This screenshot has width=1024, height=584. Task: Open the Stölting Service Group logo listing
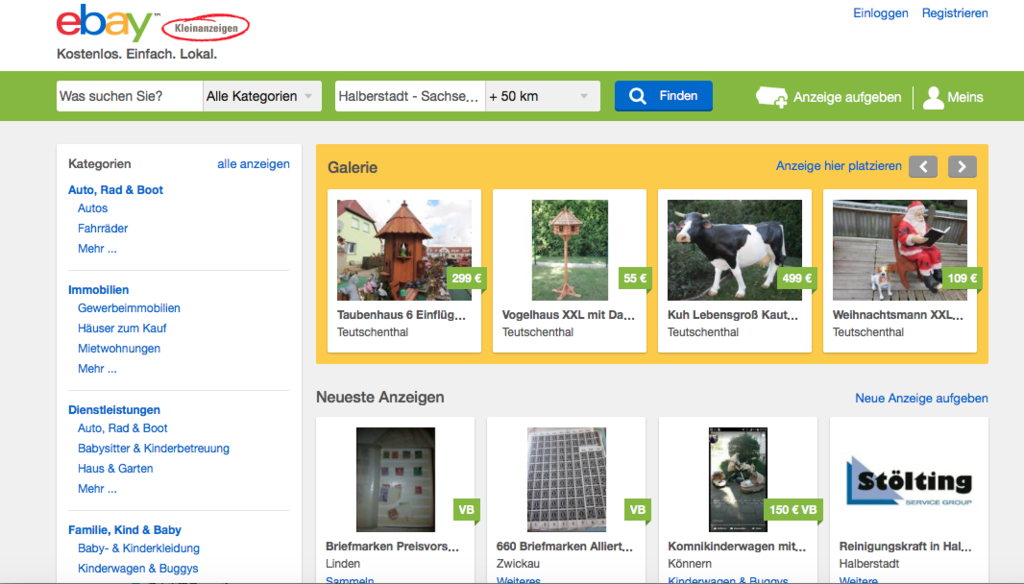(x=909, y=481)
